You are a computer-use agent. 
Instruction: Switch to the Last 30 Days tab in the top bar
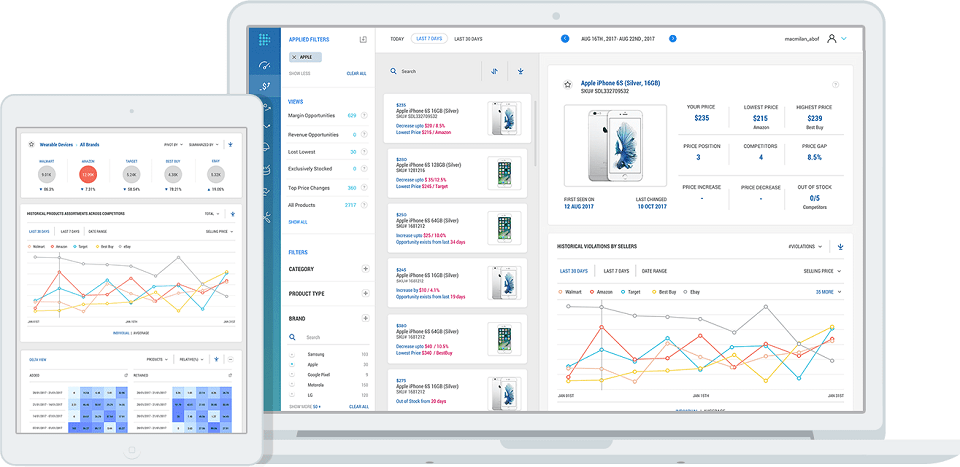[x=468, y=38]
